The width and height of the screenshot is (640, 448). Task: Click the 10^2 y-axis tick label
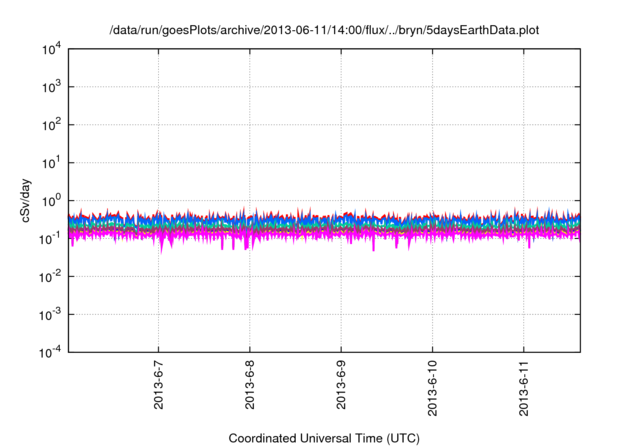point(51,125)
